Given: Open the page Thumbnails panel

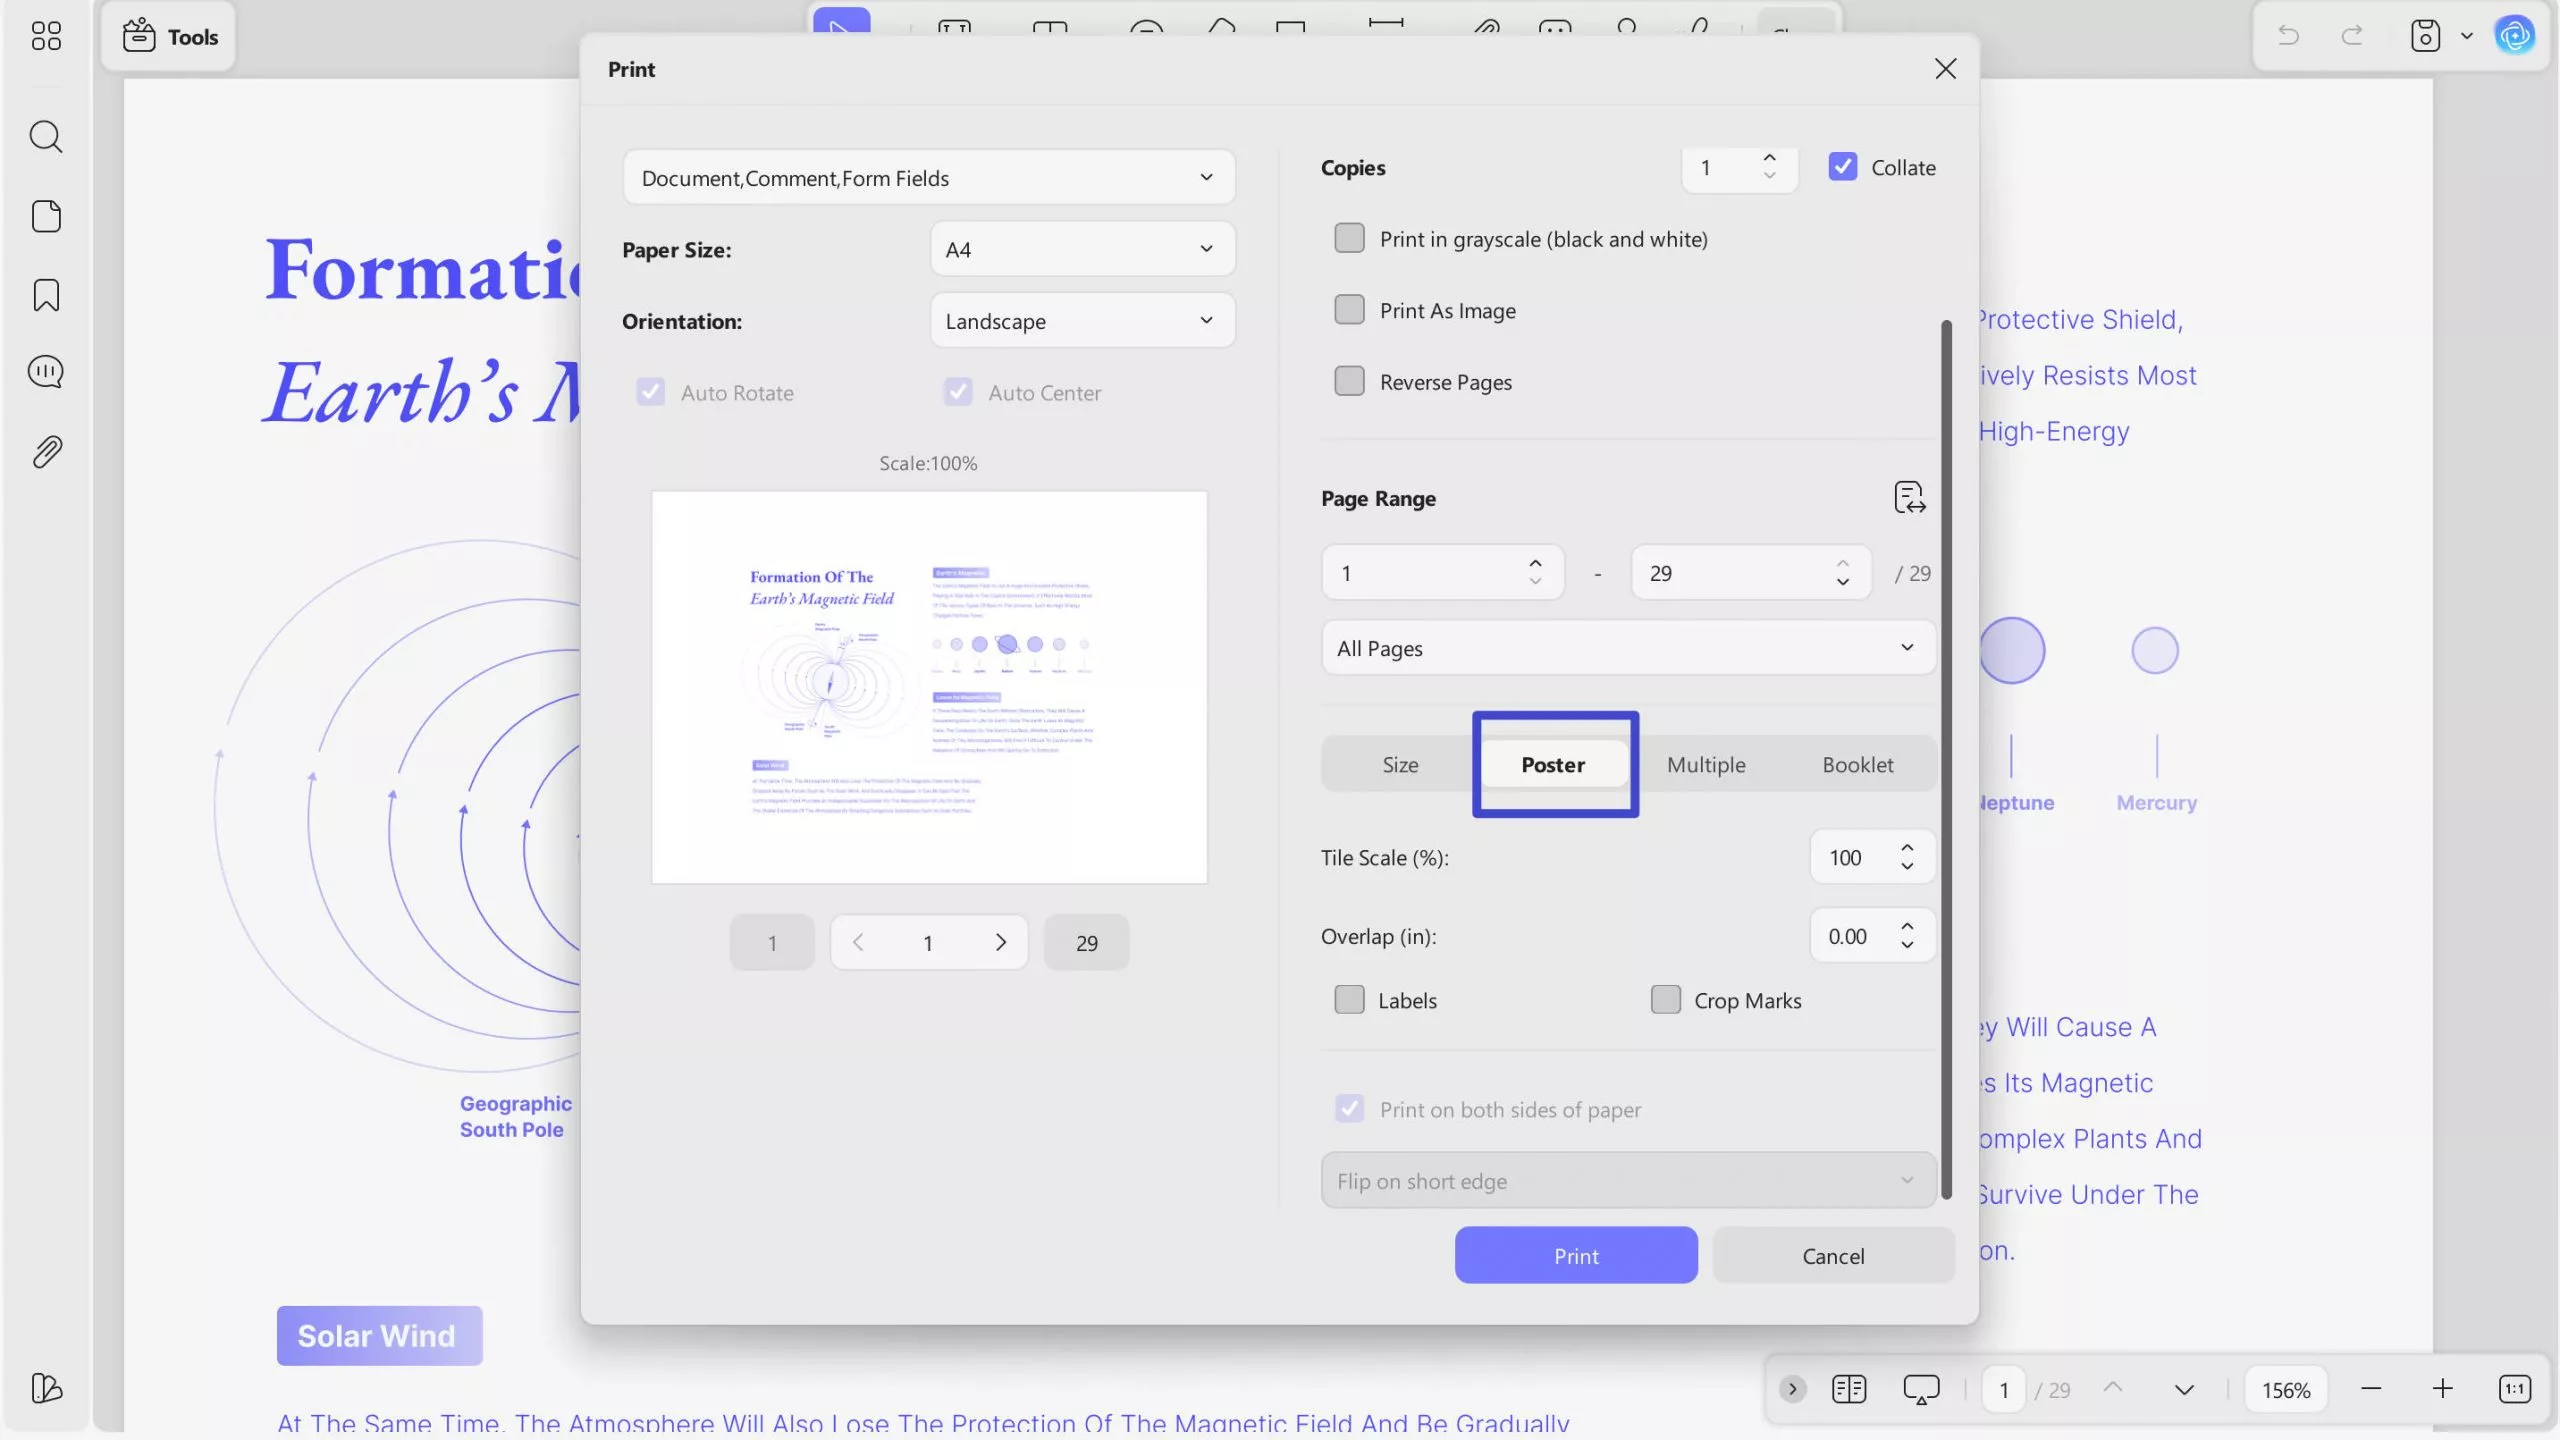Looking at the screenshot, I should (46, 215).
